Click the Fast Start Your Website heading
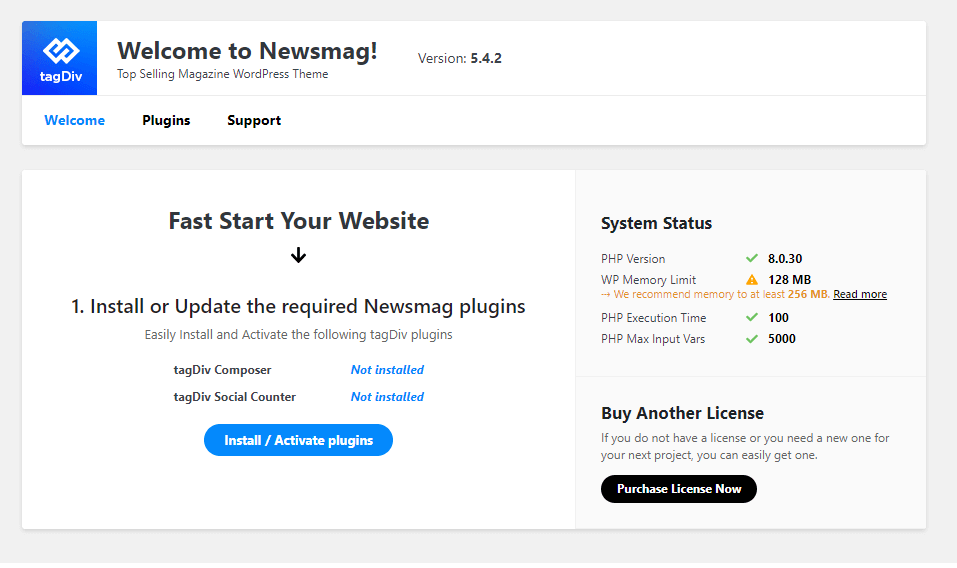957x568 pixels. click(x=298, y=221)
